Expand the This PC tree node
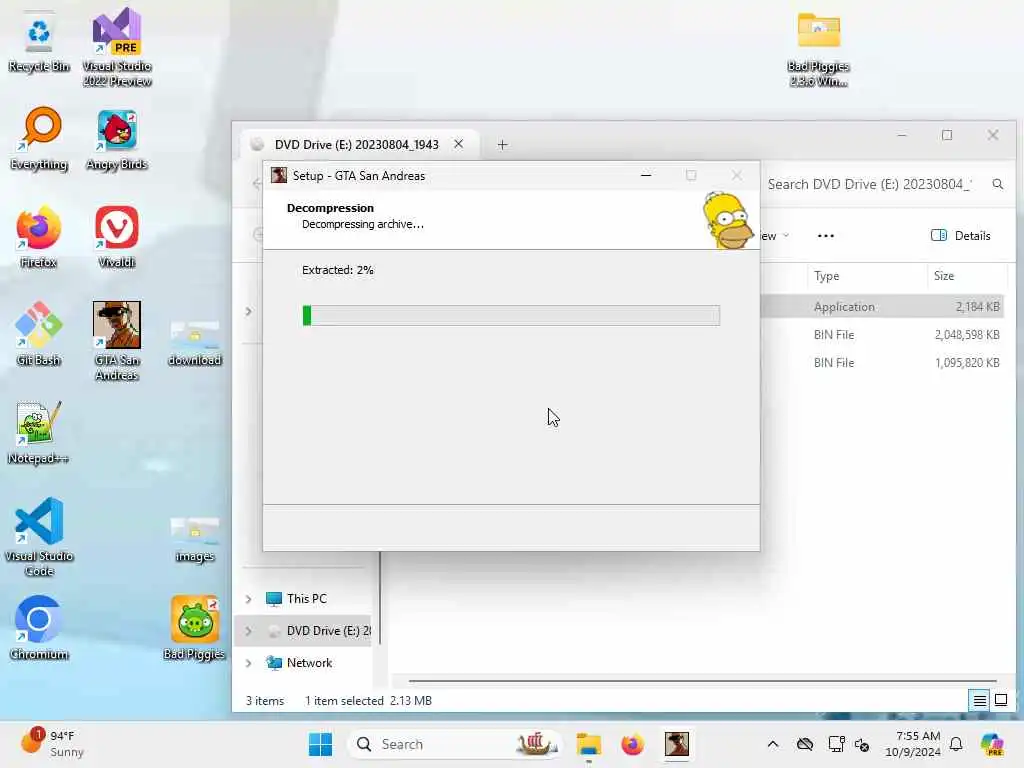Screen dimensions: 1024x768 tap(248, 599)
